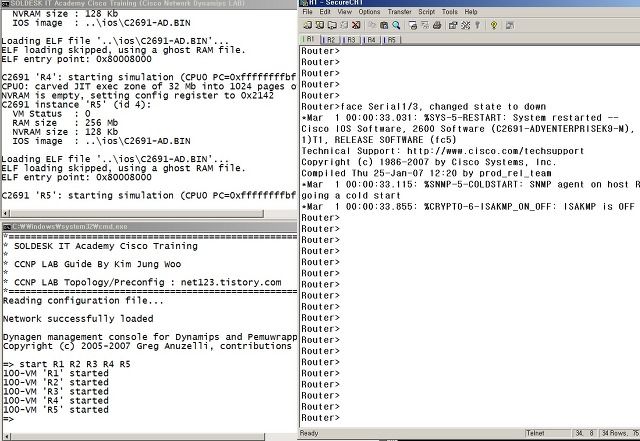The width and height of the screenshot is (640, 441).
Task: Click the '34, 8' cursor position status entry
Action: tap(585, 433)
